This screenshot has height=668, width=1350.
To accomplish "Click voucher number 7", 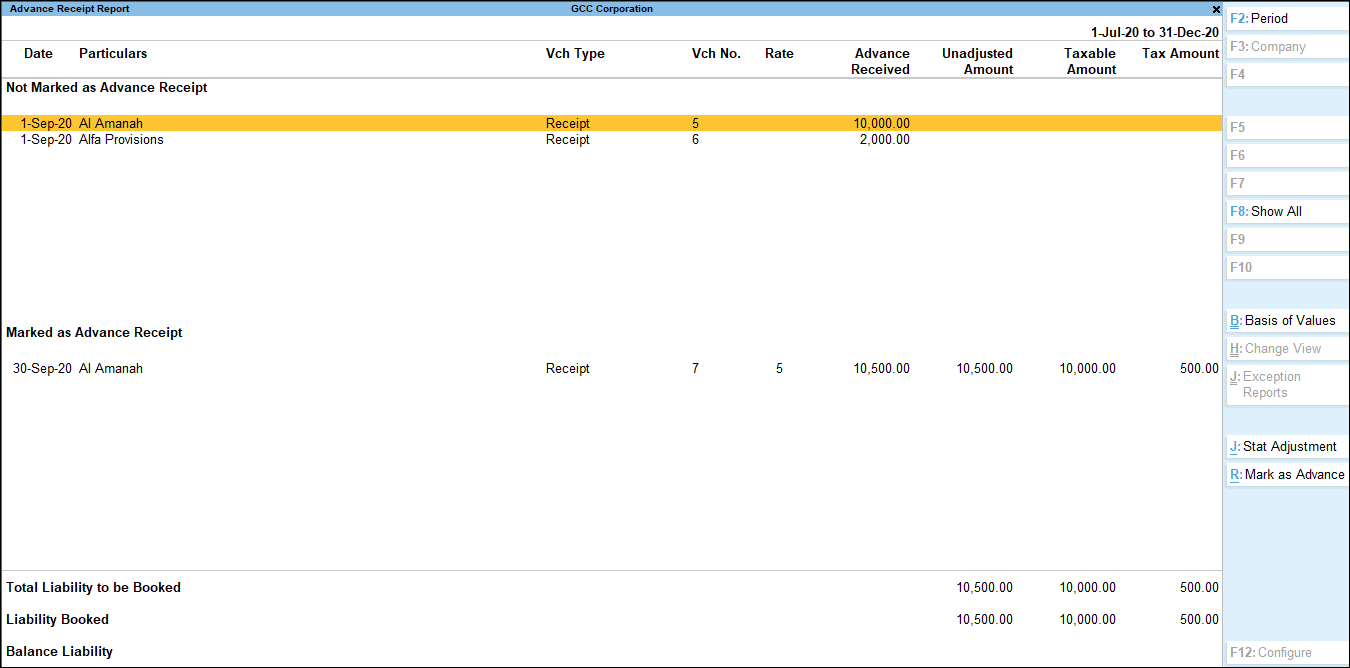I will pyautogui.click(x=695, y=369).
